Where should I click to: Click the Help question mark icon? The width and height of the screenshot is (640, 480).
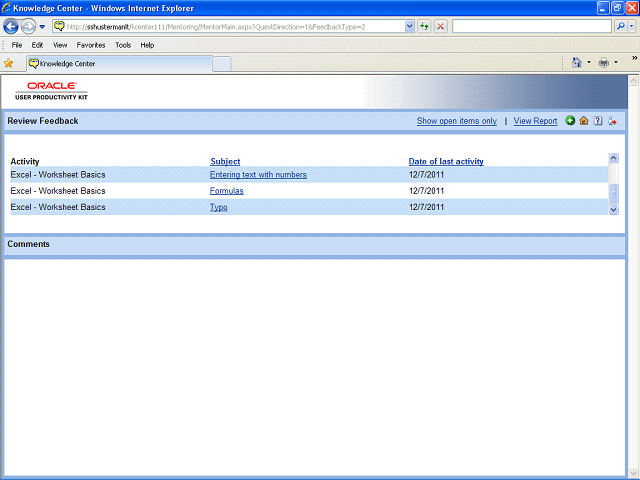(x=598, y=120)
